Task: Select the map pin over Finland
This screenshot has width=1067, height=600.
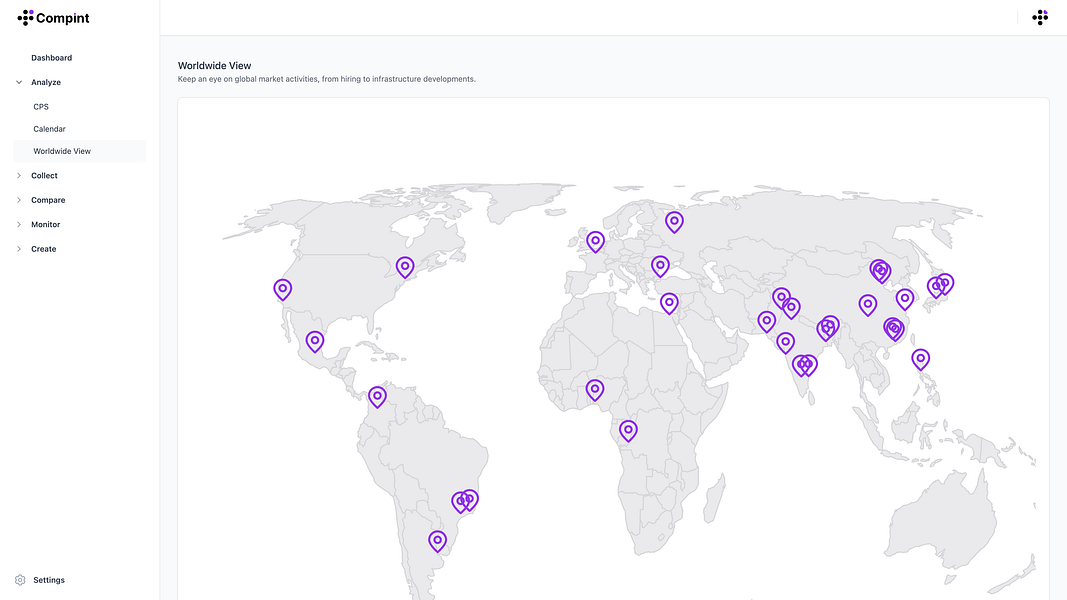Action: (675, 221)
